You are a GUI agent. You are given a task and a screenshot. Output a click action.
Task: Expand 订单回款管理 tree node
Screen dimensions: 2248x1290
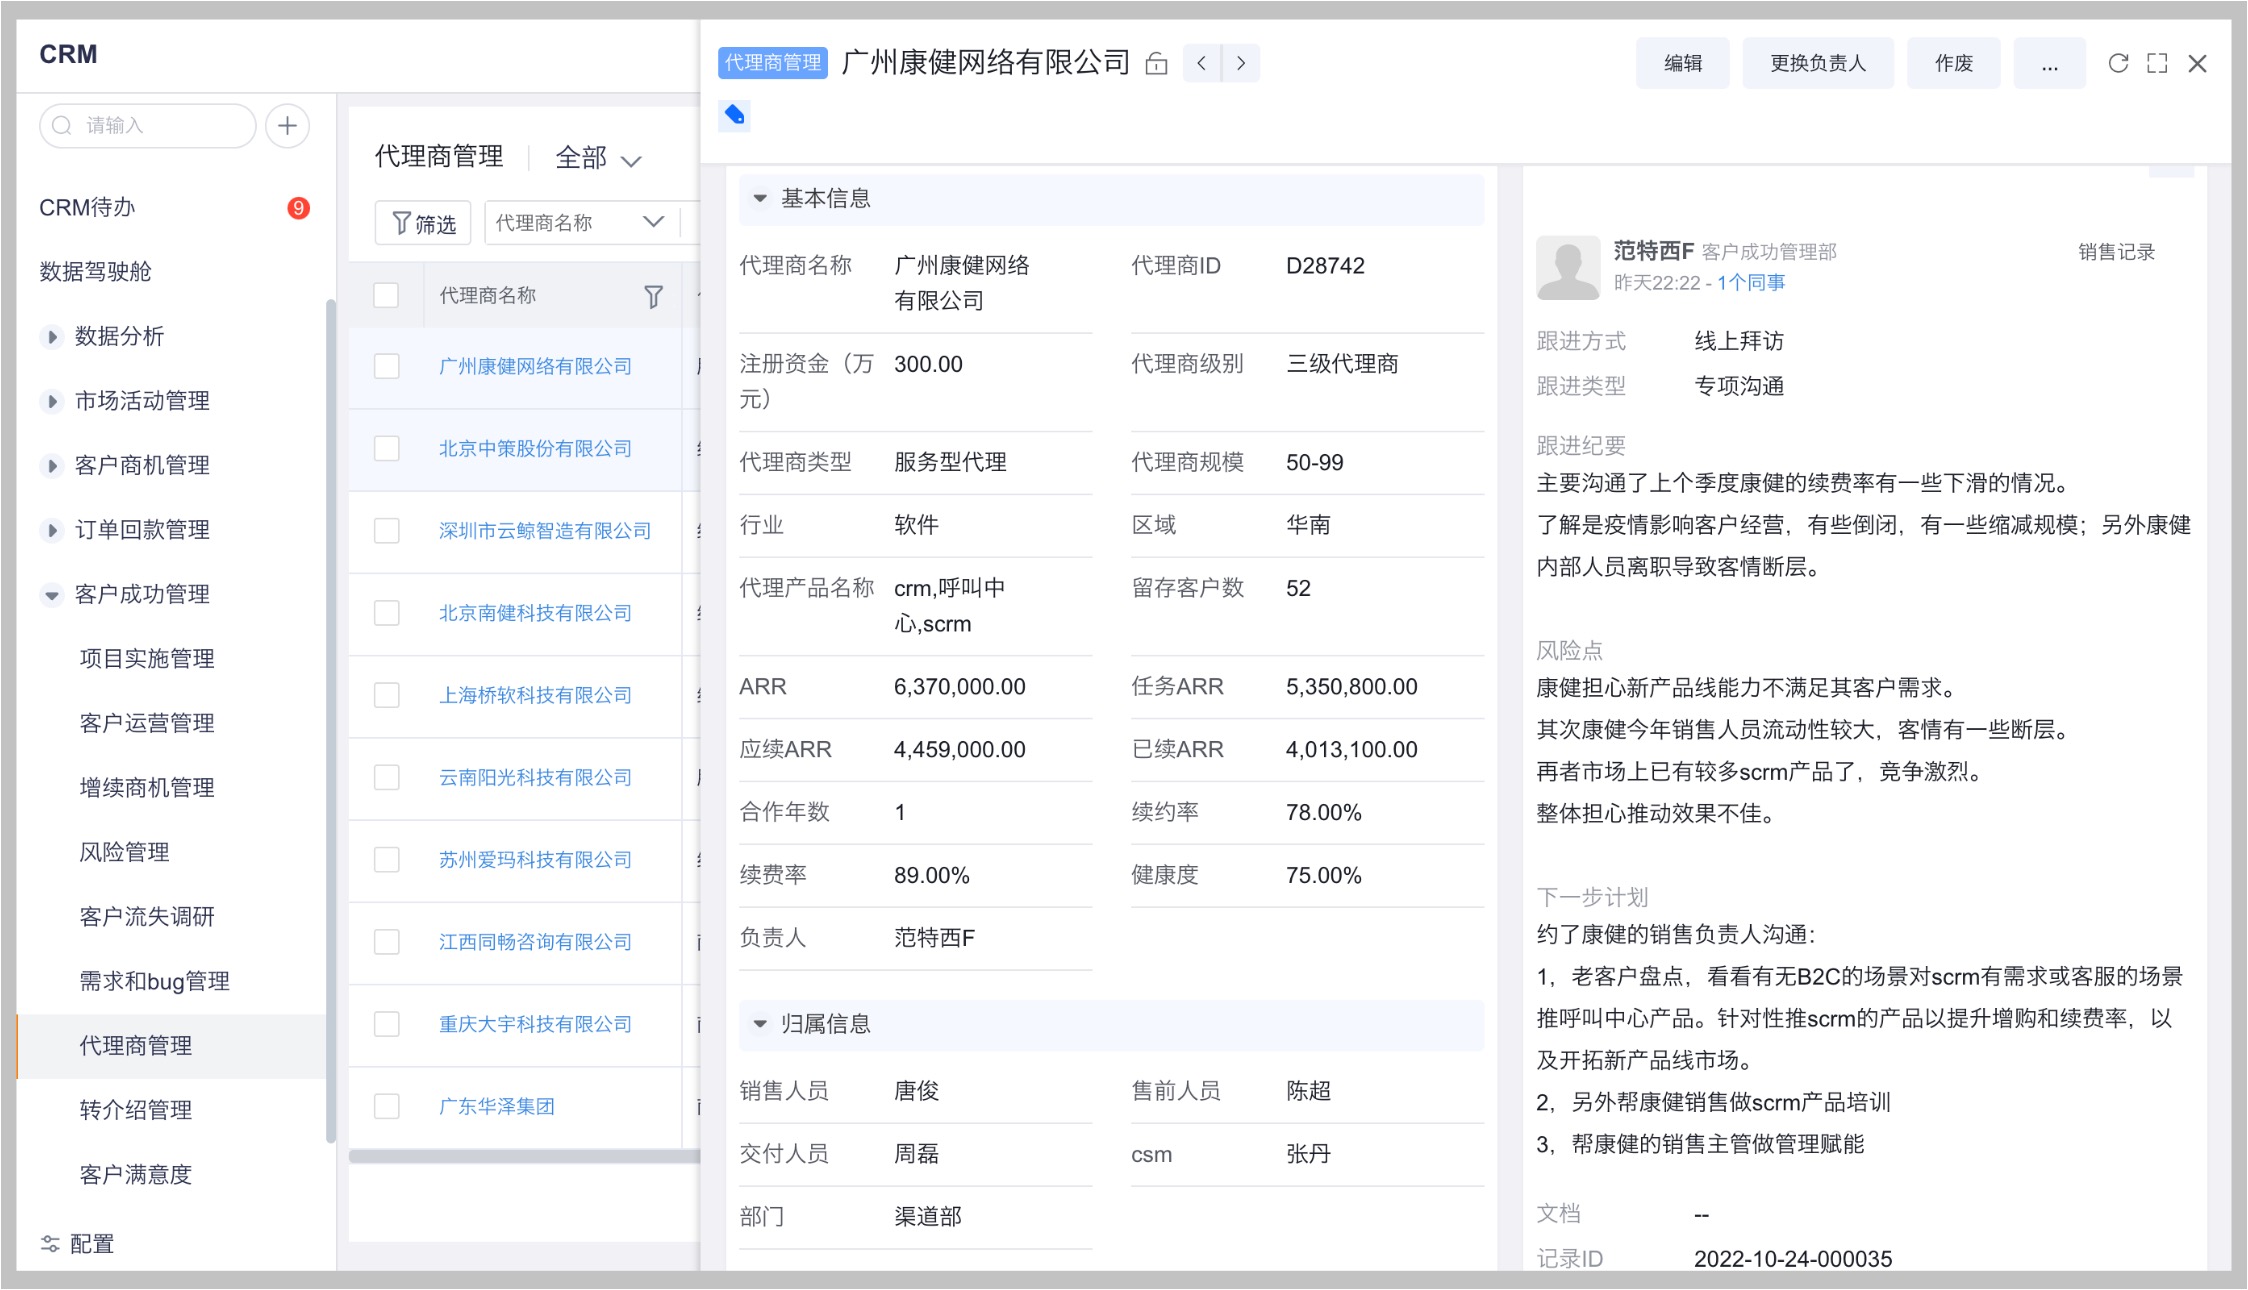[51, 530]
